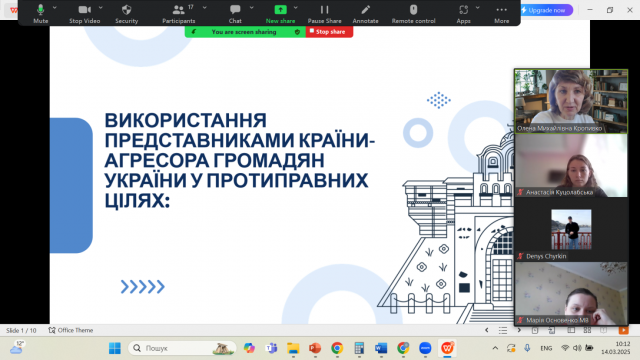Select Марія Основенко video thumbnail

click(x=571, y=293)
